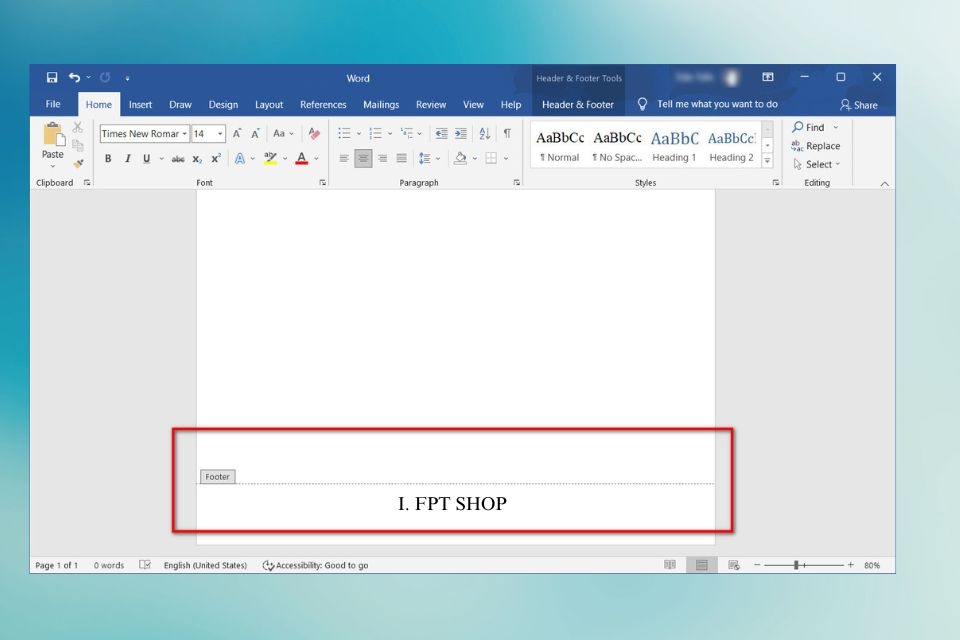Screen dimensions: 960x640
Task: Toggle Italic formatting
Action: pyautogui.click(x=127, y=159)
